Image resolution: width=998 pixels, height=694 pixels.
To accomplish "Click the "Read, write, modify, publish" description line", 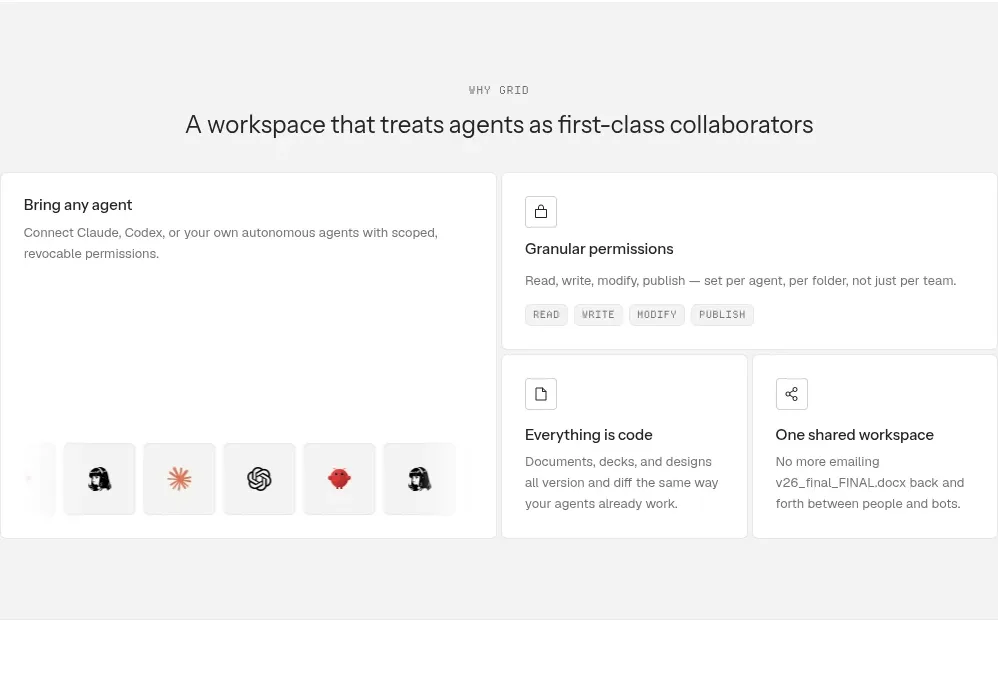I will pos(740,281).
